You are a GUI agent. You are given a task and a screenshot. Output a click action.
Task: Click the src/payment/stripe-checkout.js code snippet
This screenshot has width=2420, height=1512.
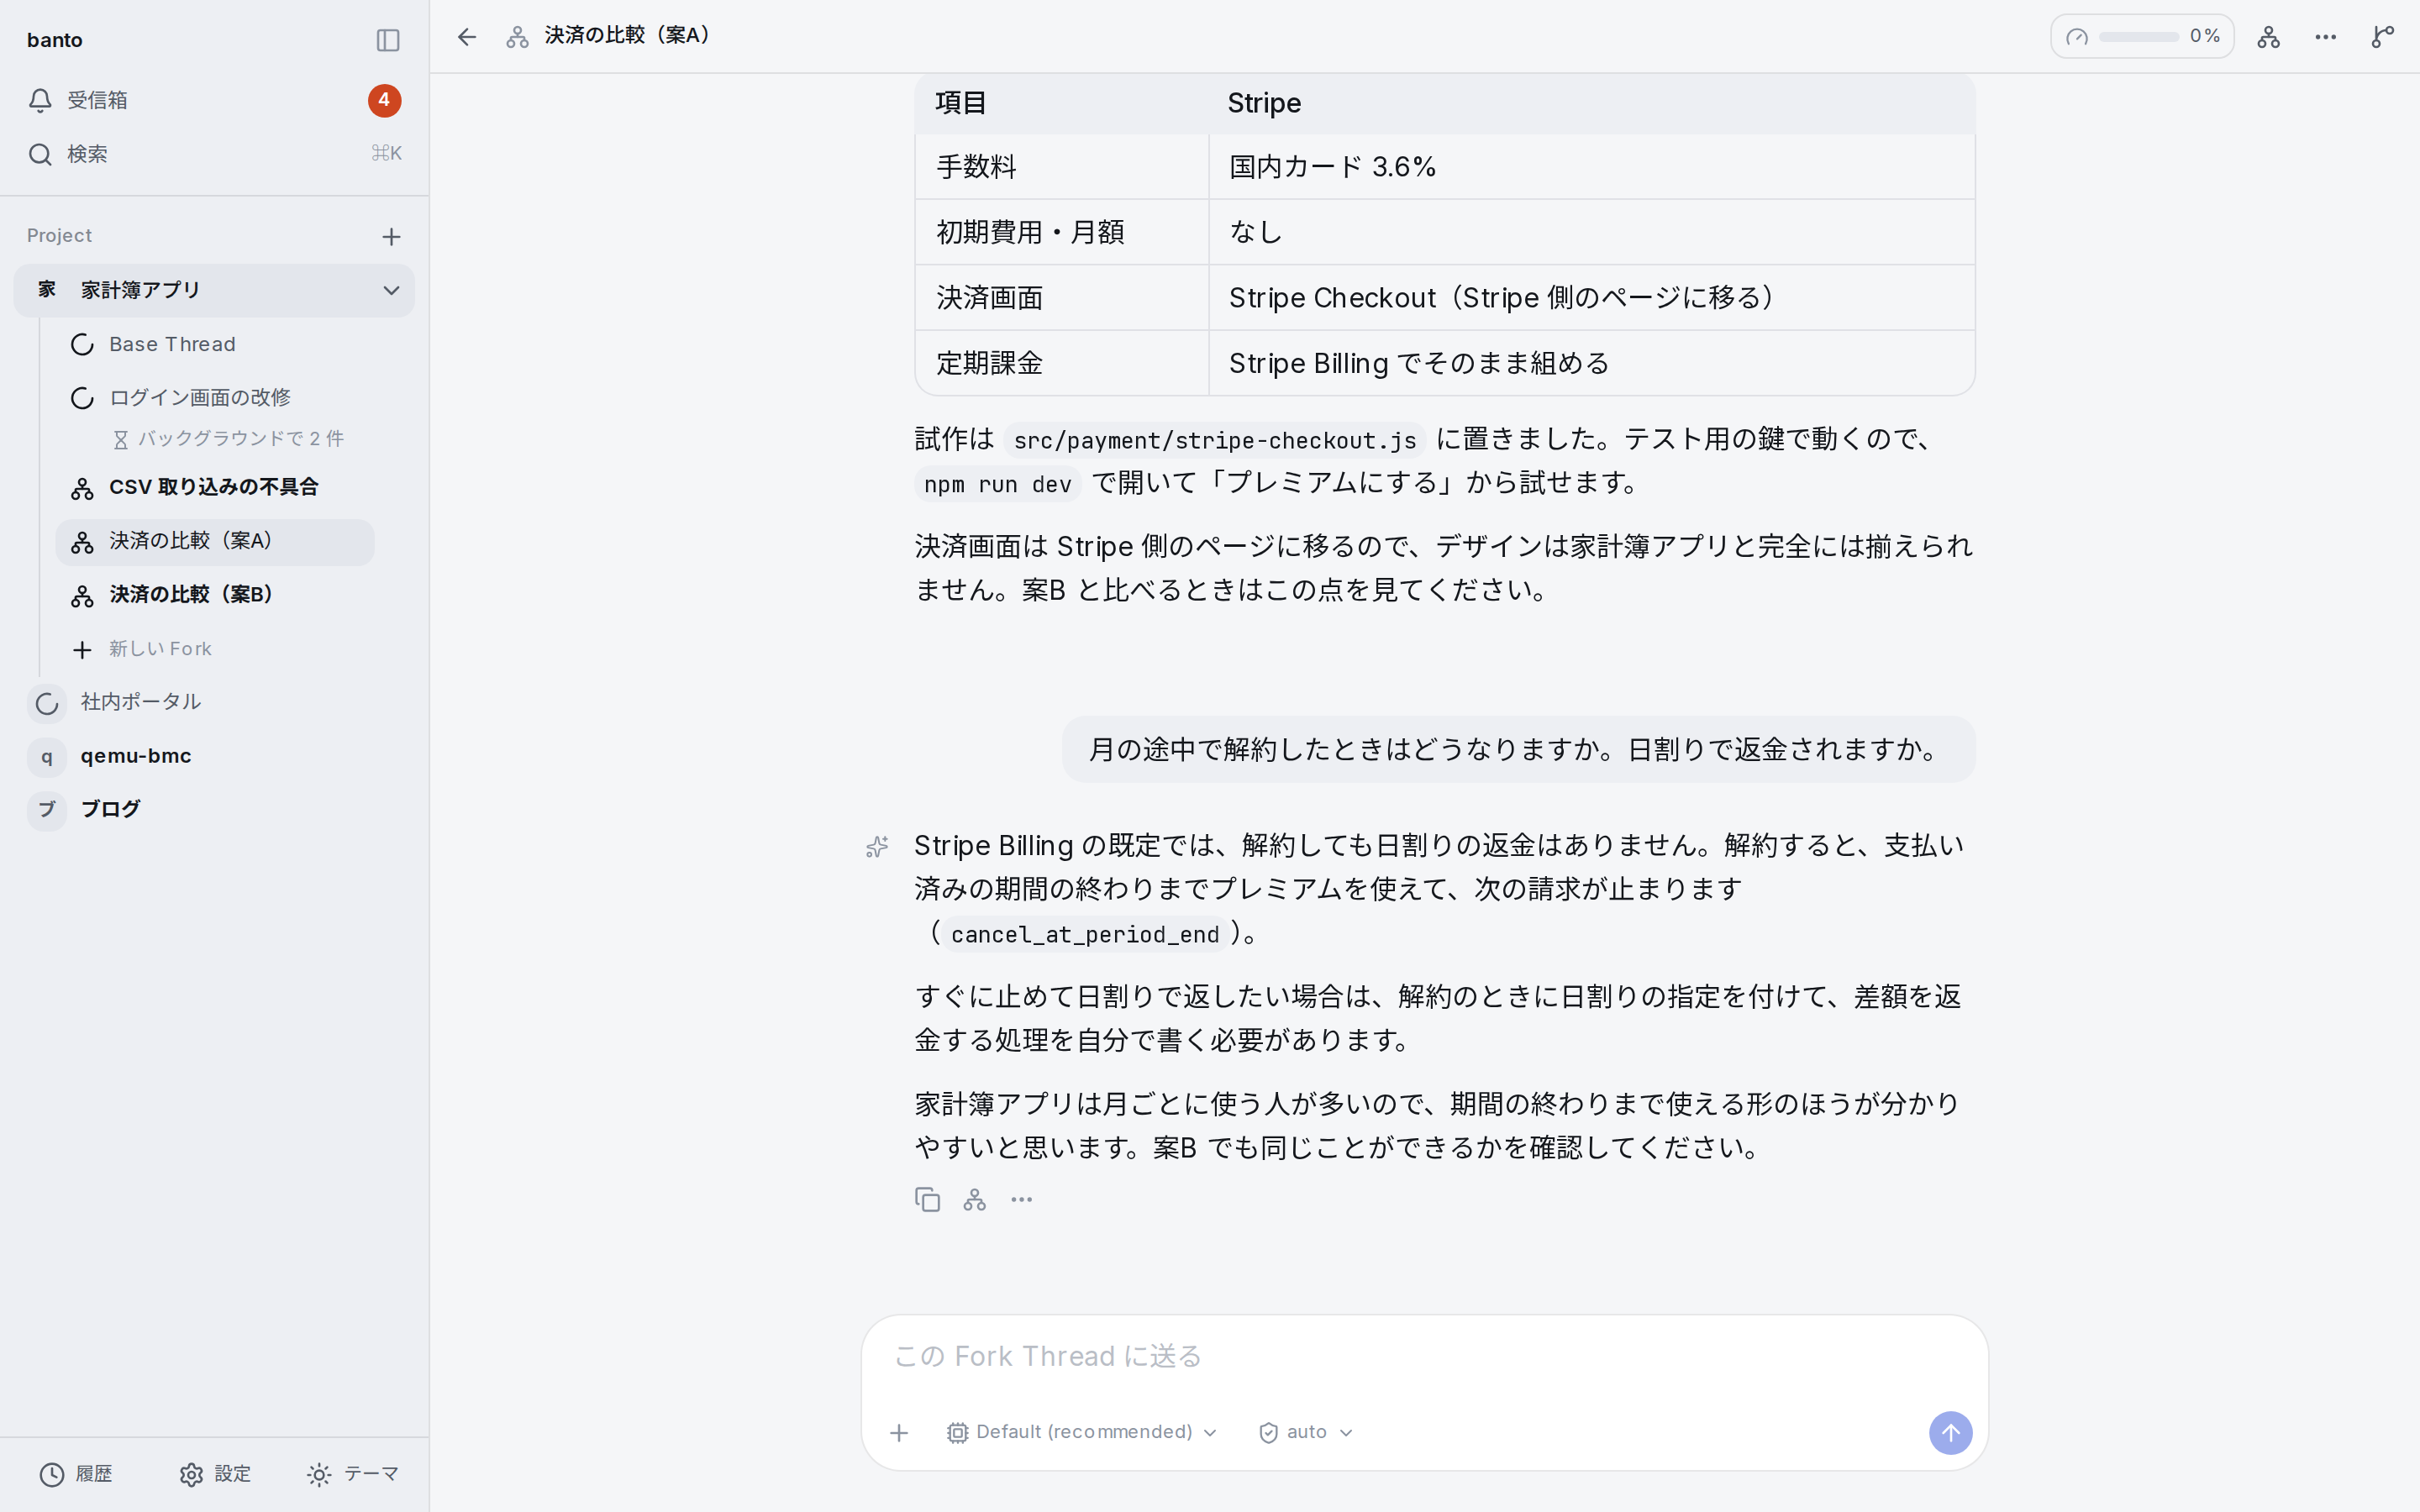1214,440
